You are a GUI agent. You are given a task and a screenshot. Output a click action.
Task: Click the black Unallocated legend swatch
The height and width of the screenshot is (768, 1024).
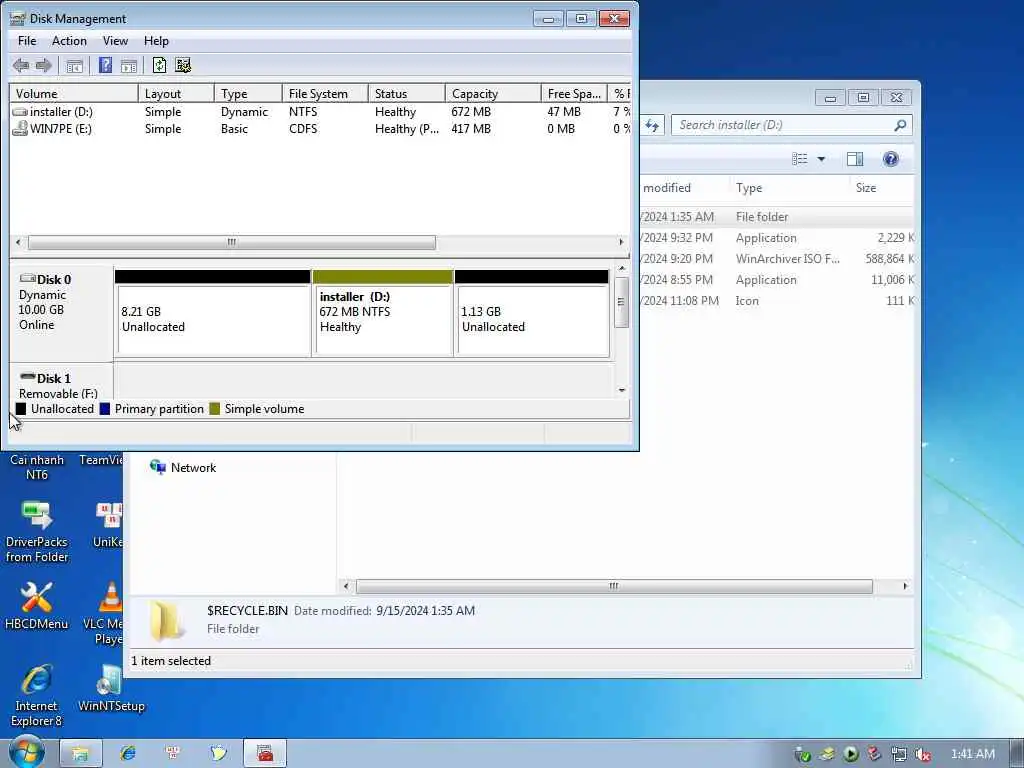(21, 409)
